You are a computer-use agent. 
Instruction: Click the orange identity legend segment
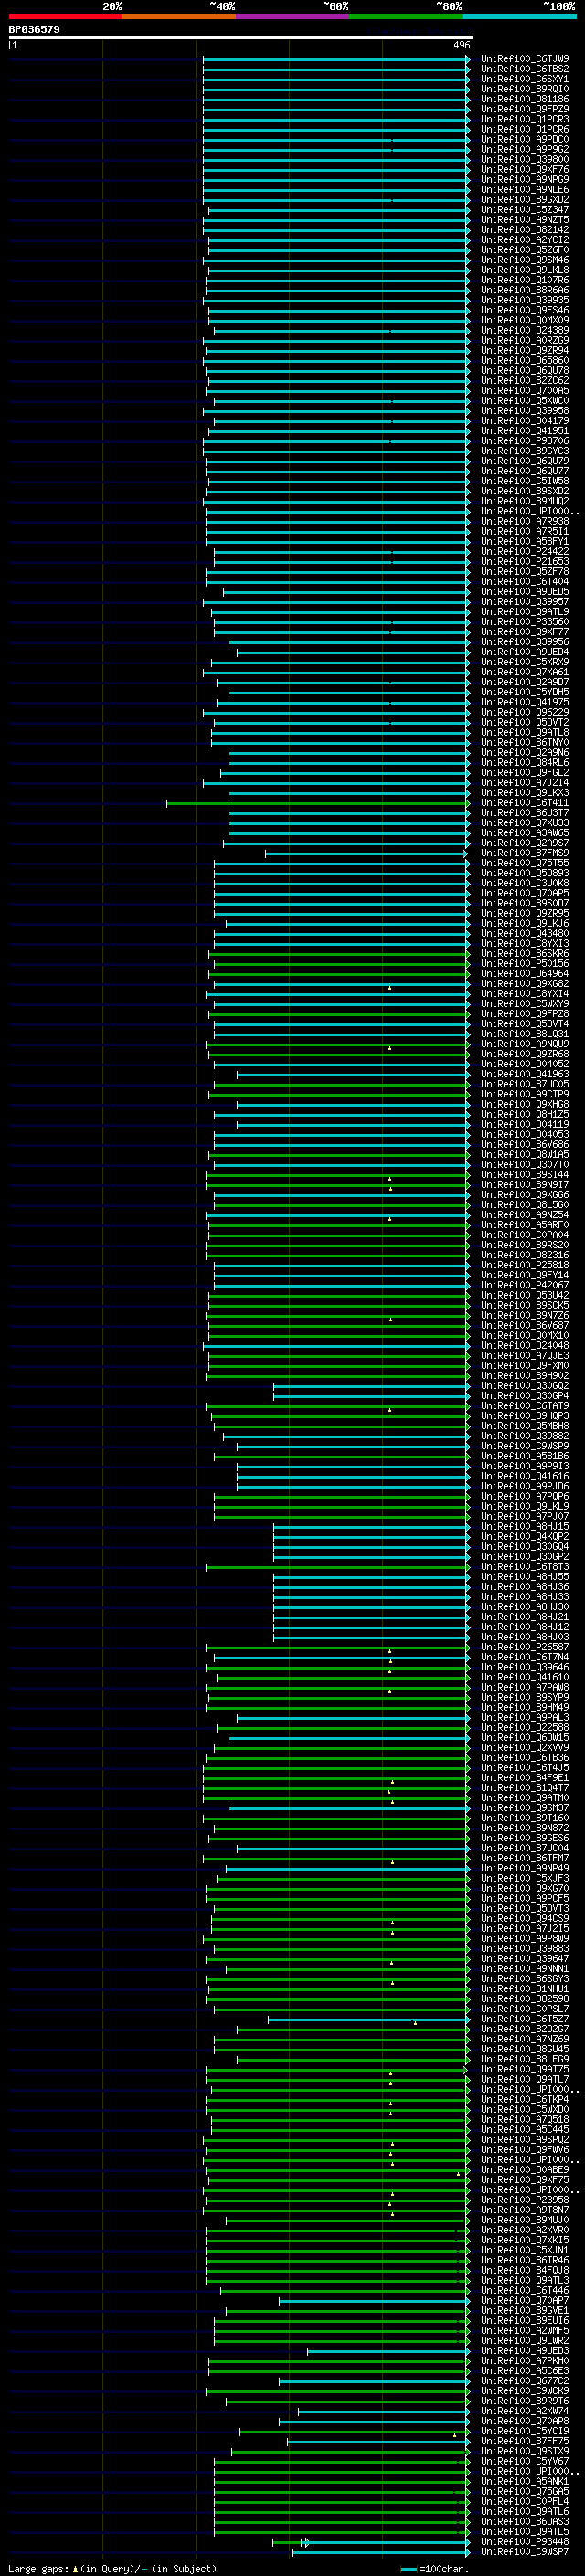(179, 16)
